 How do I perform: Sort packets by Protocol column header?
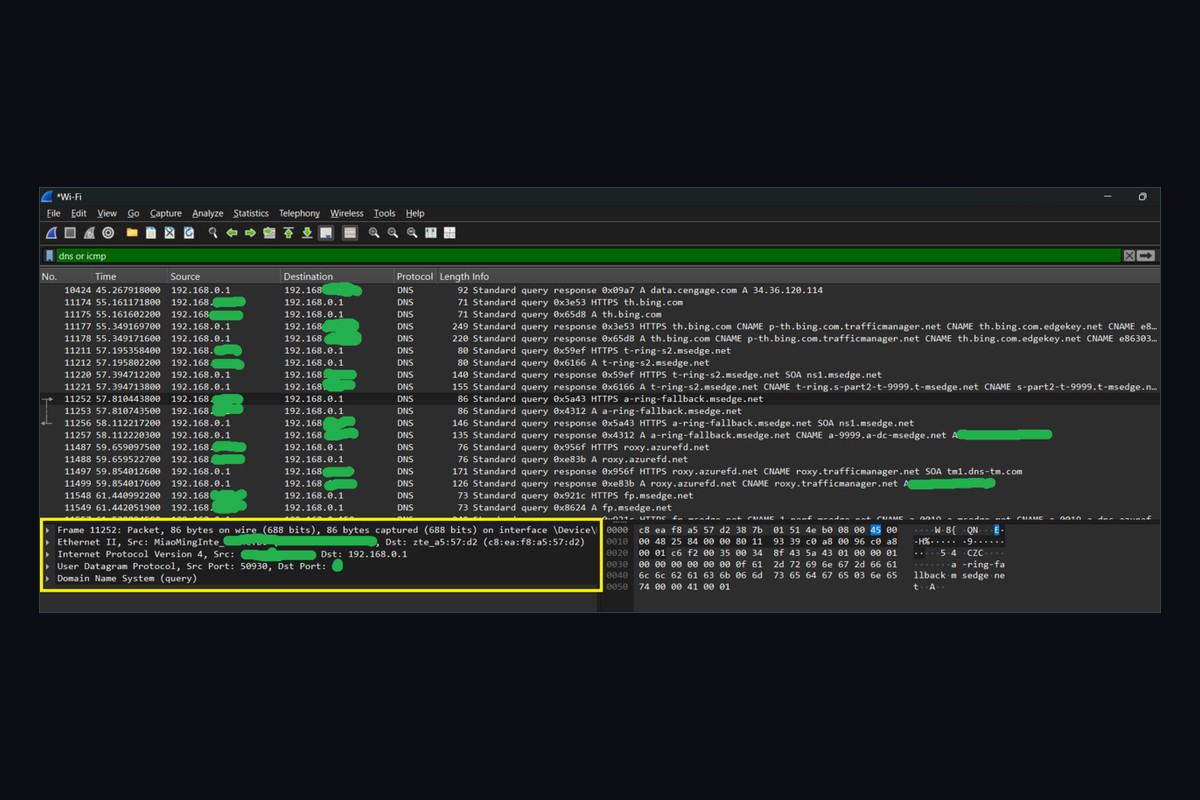(415, 276)
